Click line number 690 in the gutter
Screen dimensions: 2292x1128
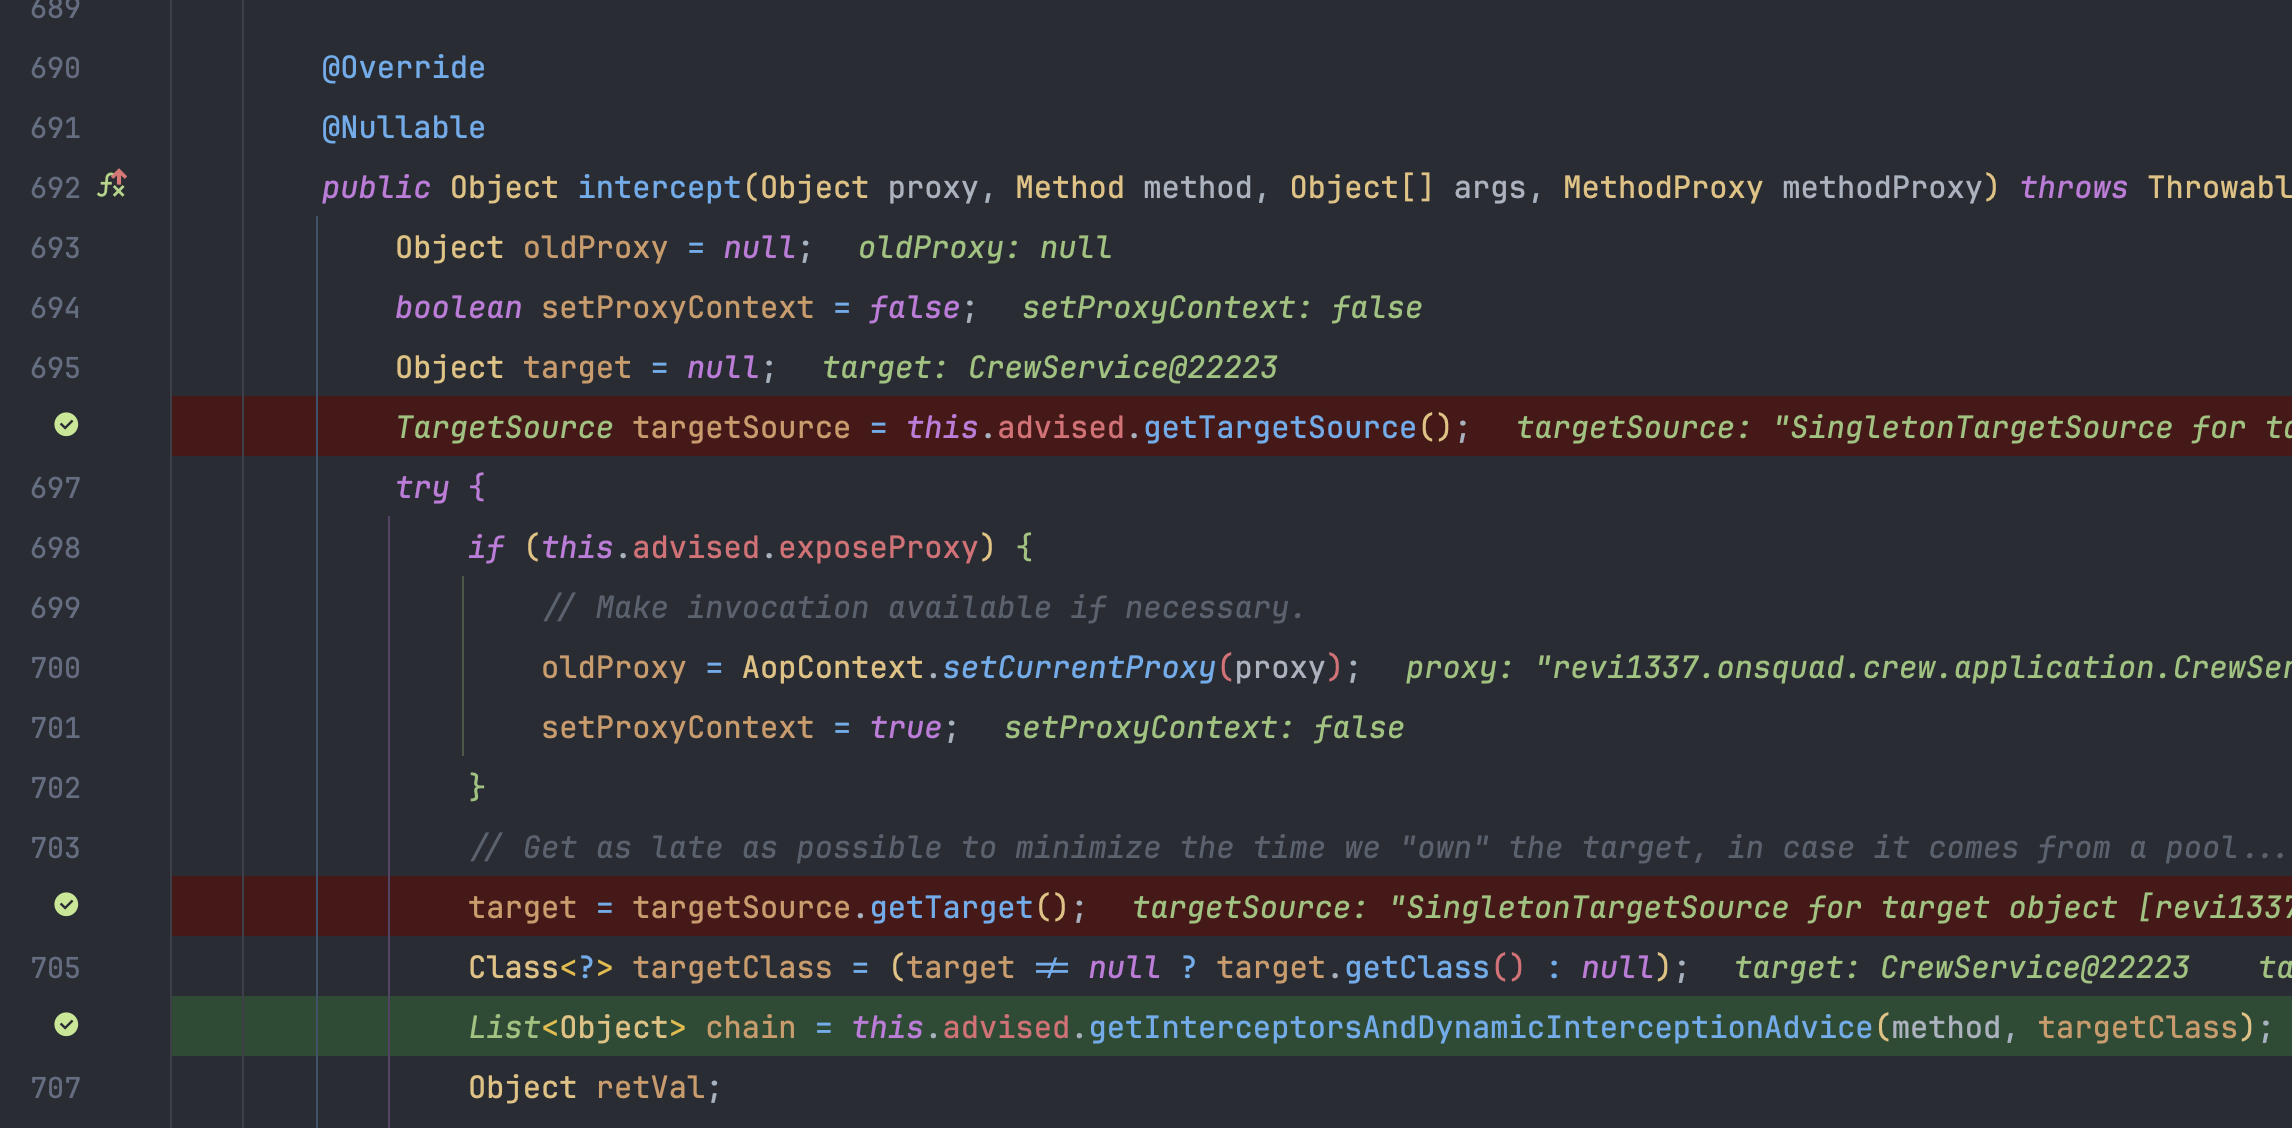tap(55, 68)
